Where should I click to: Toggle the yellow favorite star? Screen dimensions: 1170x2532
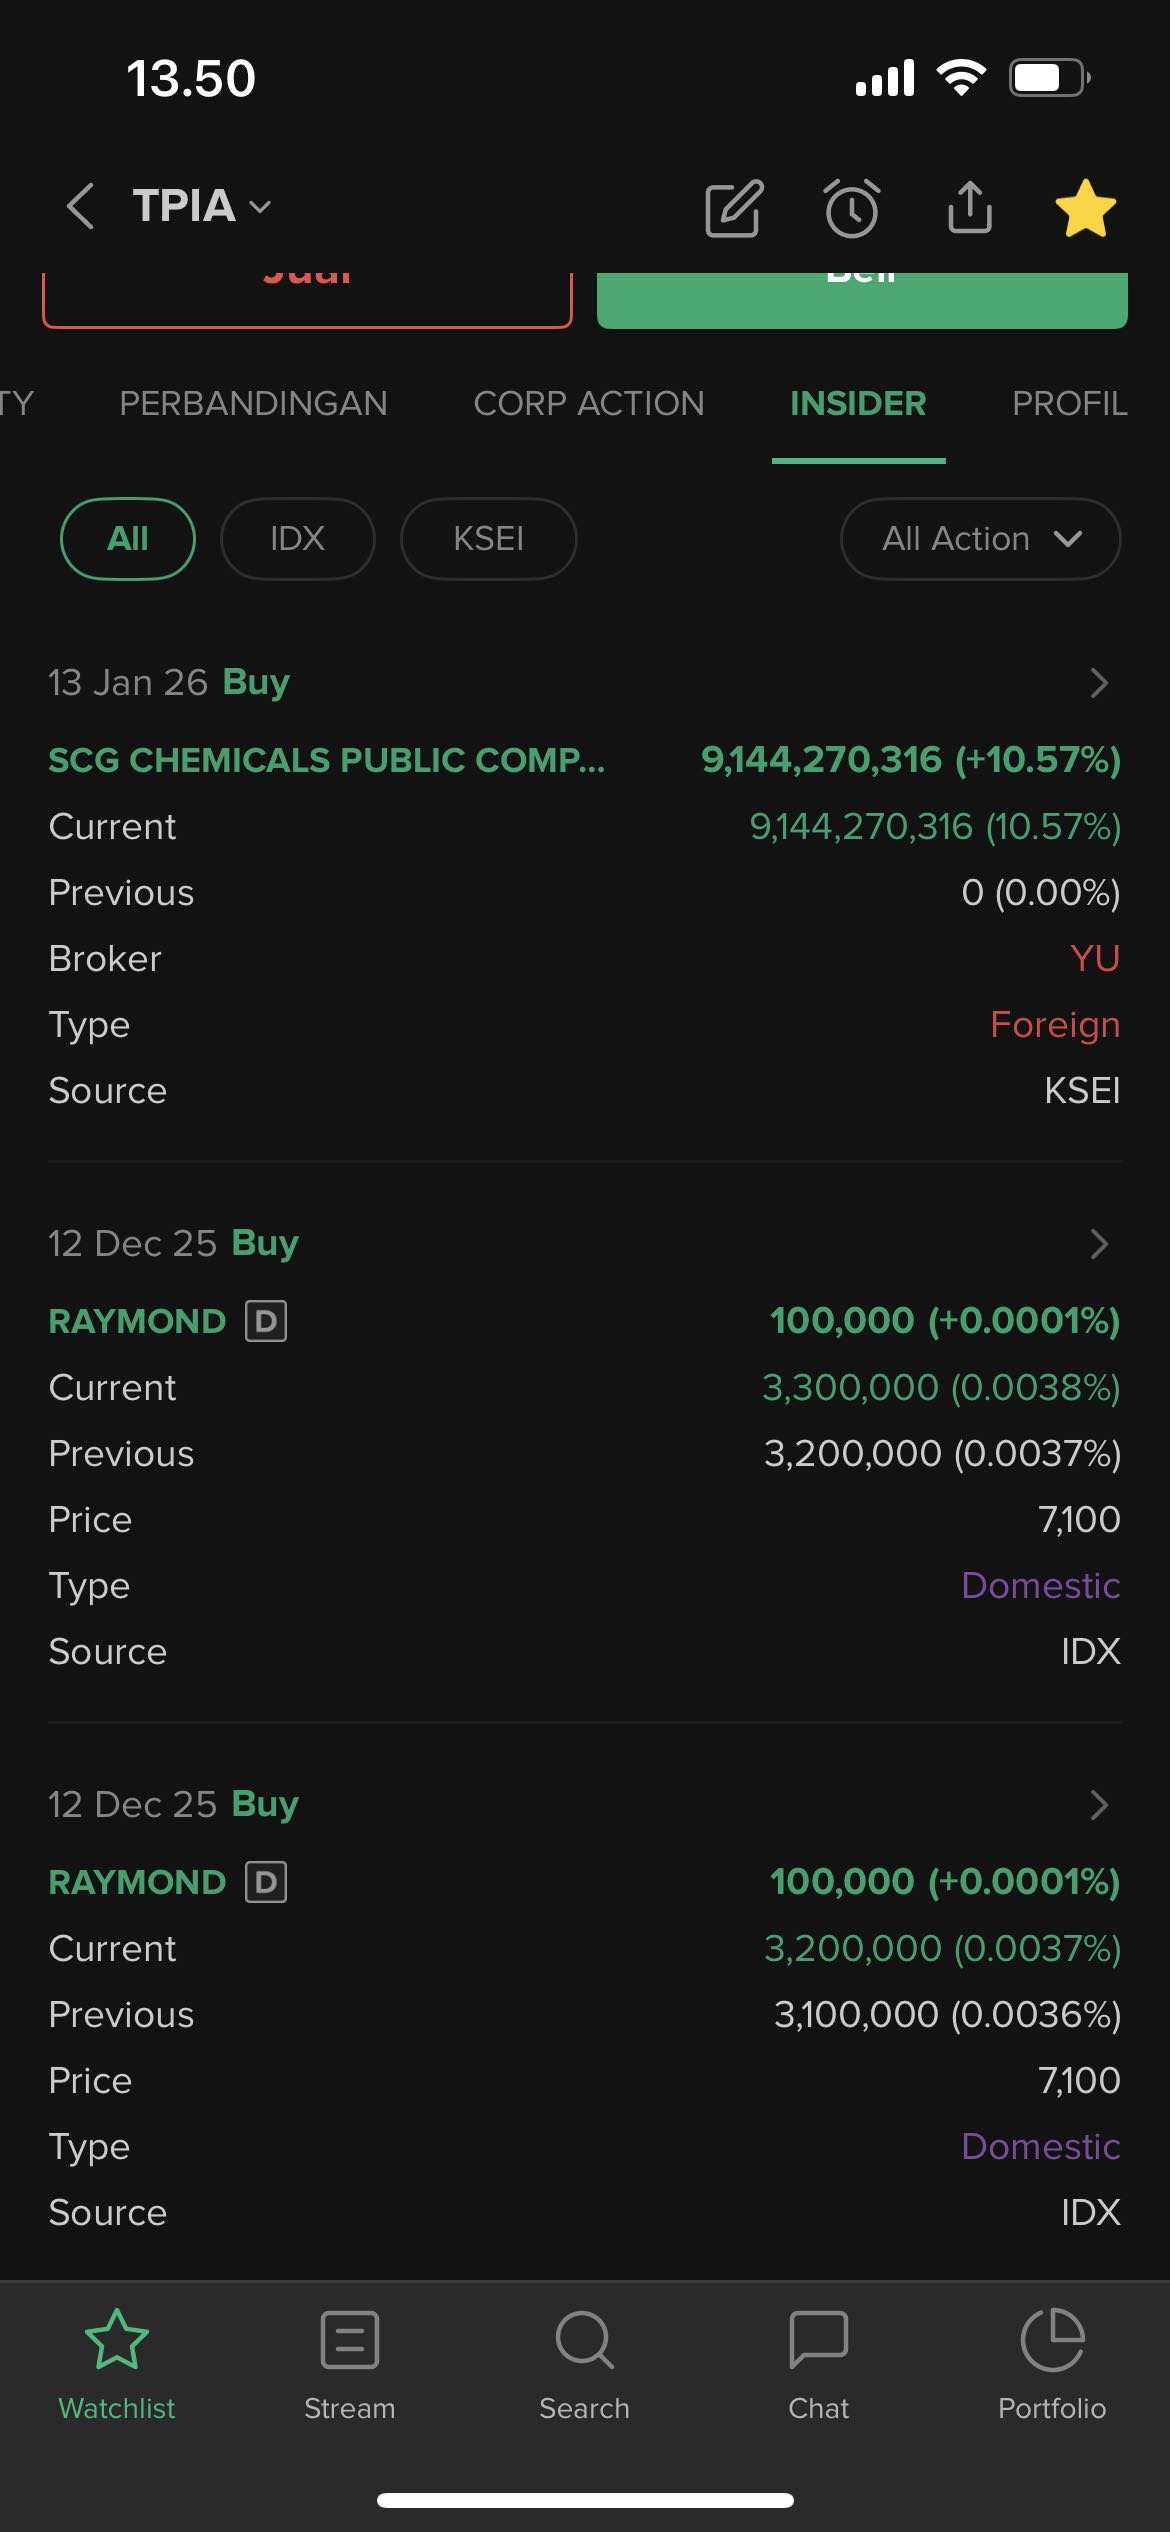(1085, 208)
